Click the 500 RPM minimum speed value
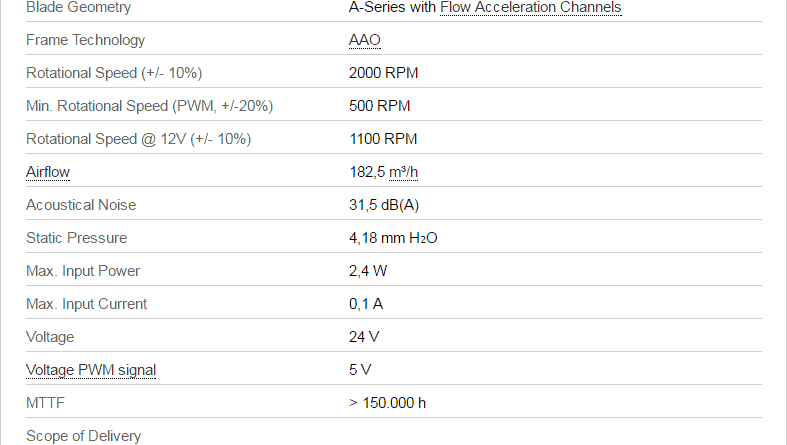The width and height of the screenshot is (787, 445). 379,106
